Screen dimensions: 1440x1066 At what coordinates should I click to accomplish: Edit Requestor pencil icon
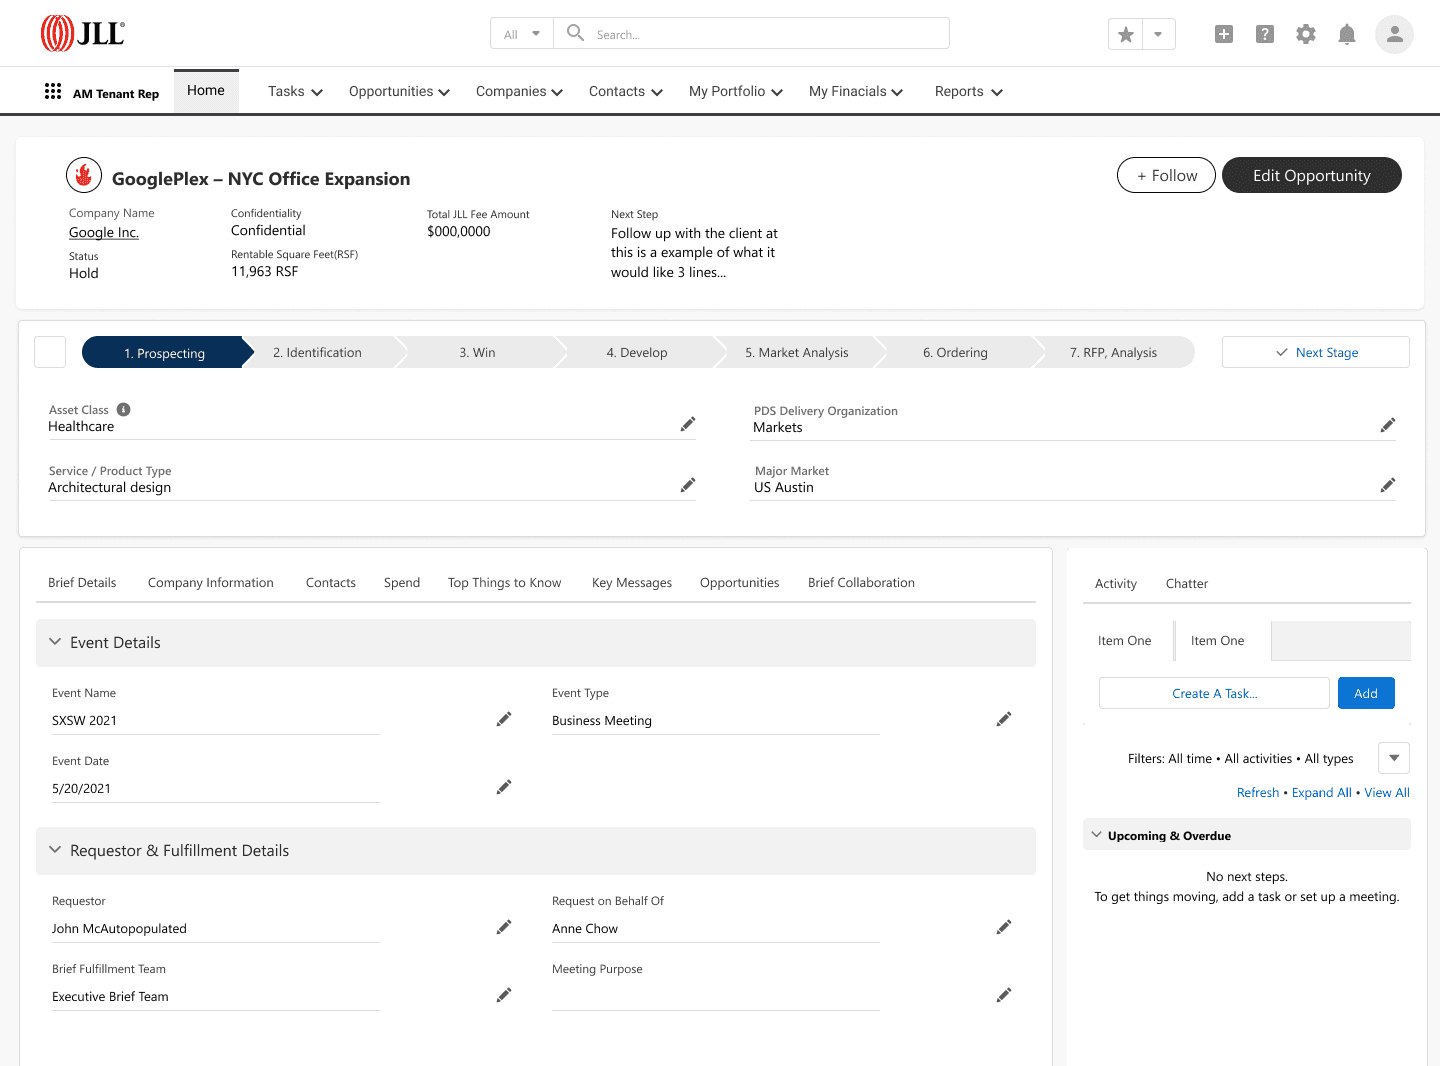pos(504,927)
